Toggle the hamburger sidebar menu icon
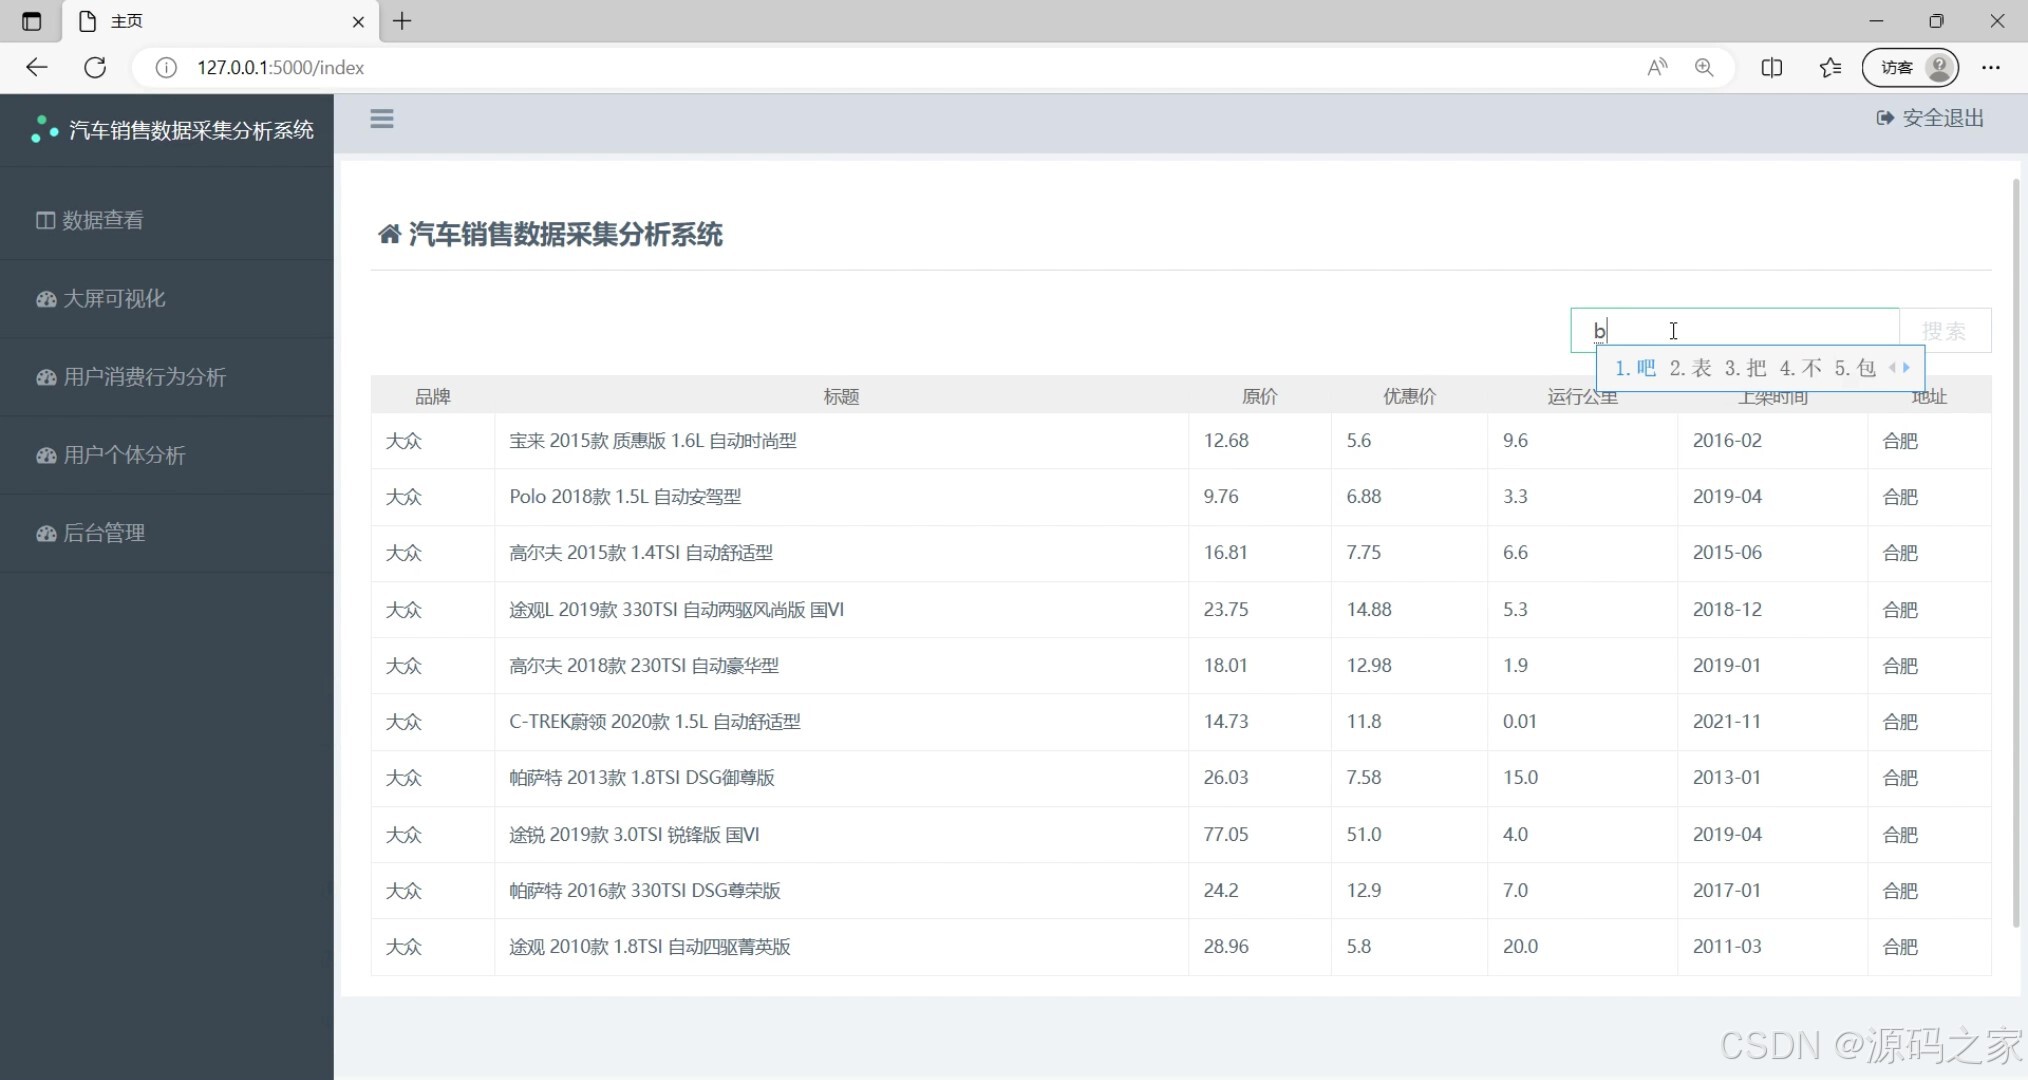 pos(381,119)
